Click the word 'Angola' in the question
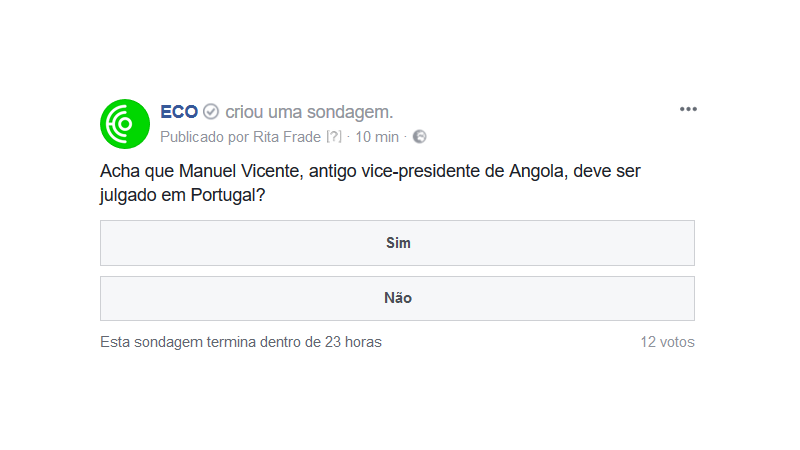Image resolution: width=800 pixels, height=450 pixels. [x=536, y=172]
